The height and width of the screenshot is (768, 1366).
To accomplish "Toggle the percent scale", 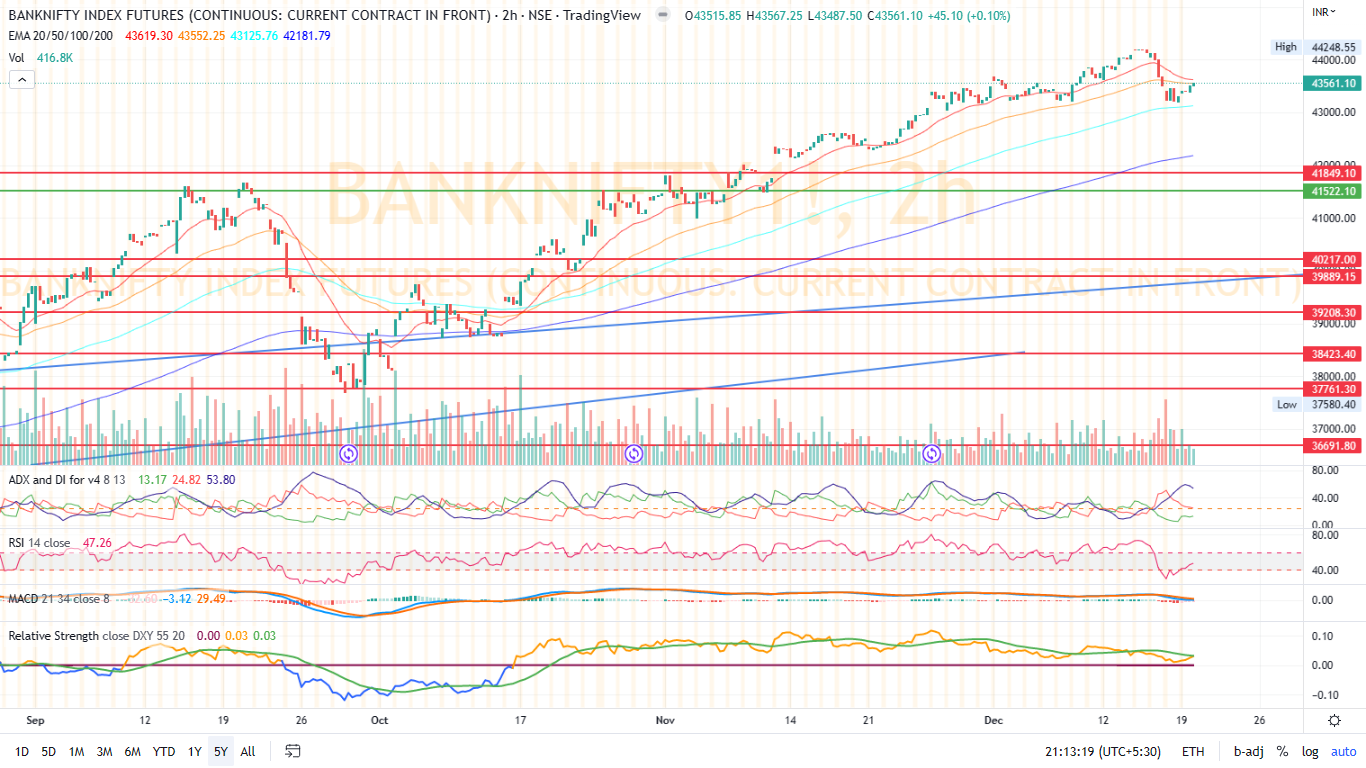I will (x=1282, y=751).
